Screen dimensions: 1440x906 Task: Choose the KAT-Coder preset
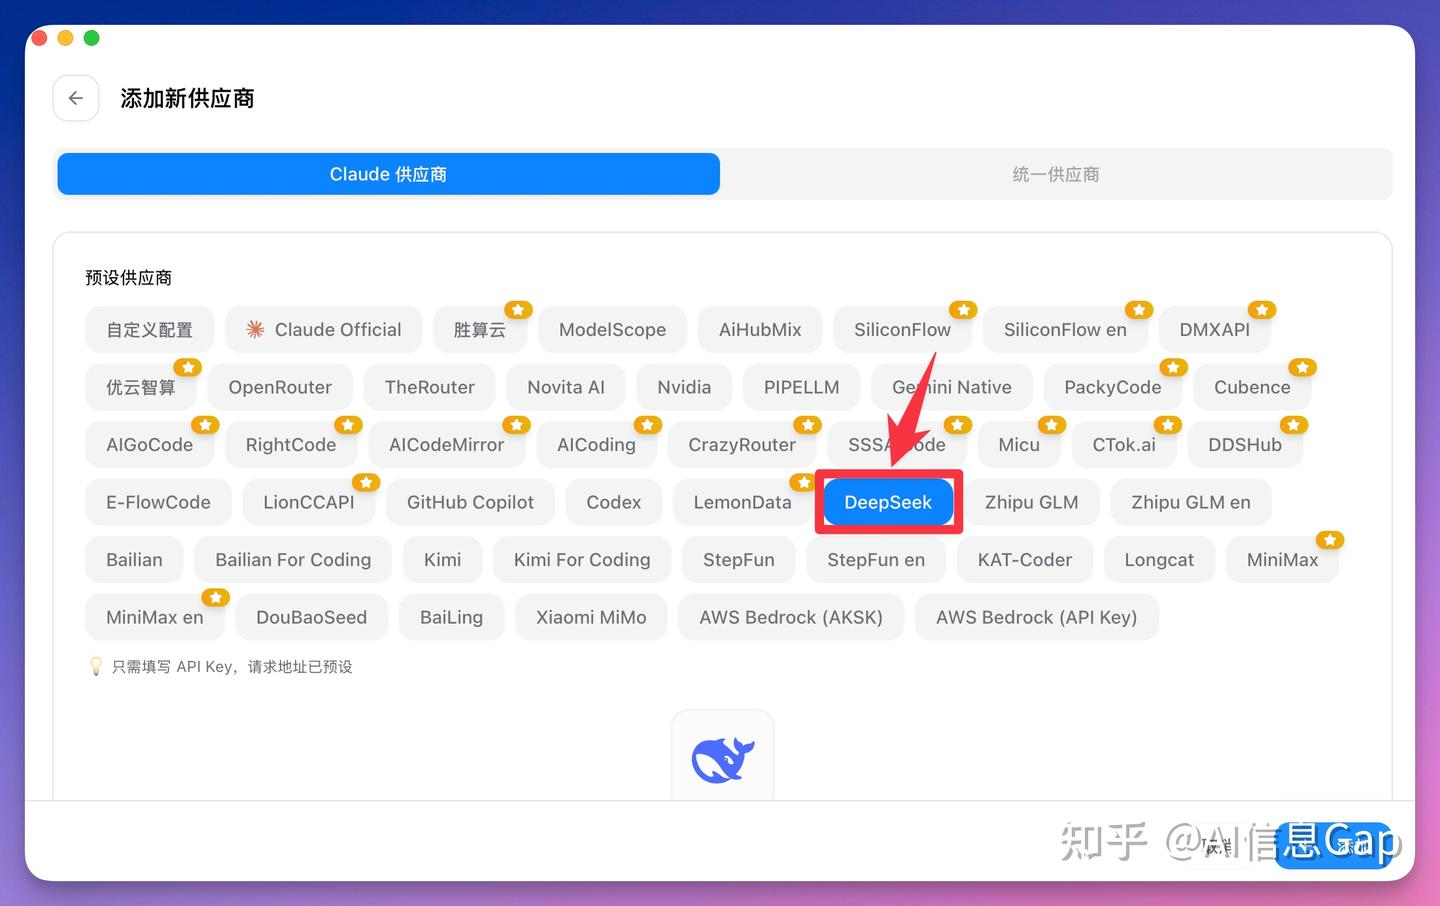[1025, 560]
